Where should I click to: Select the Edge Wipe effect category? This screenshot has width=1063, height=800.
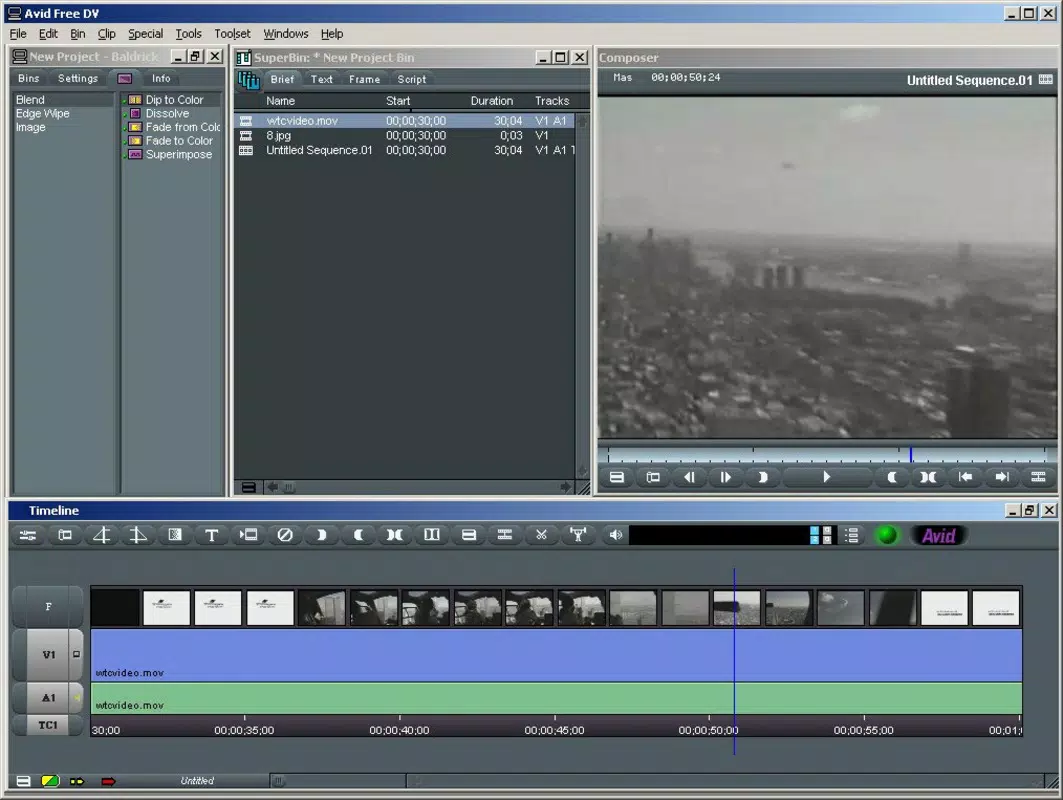tap(43, 113)
